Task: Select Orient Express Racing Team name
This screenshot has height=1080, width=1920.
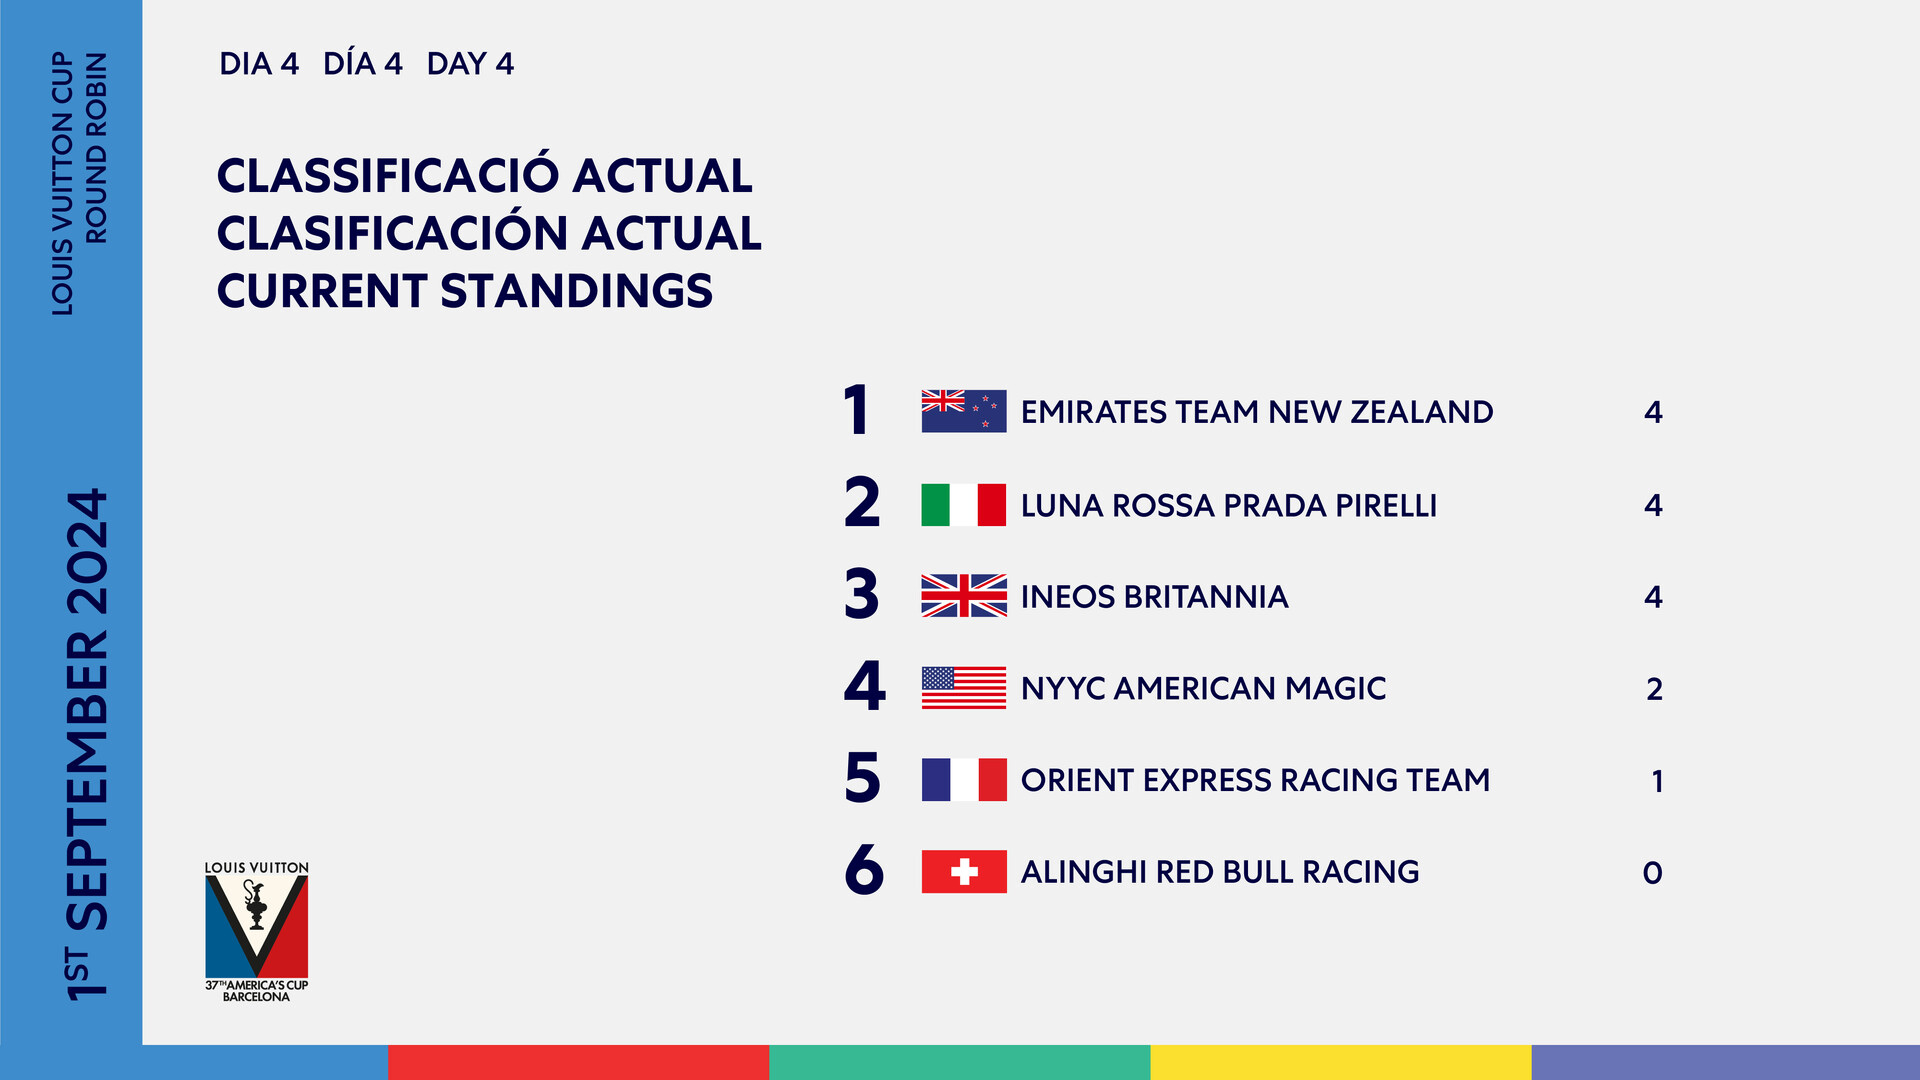Action: click(1255, 780)
